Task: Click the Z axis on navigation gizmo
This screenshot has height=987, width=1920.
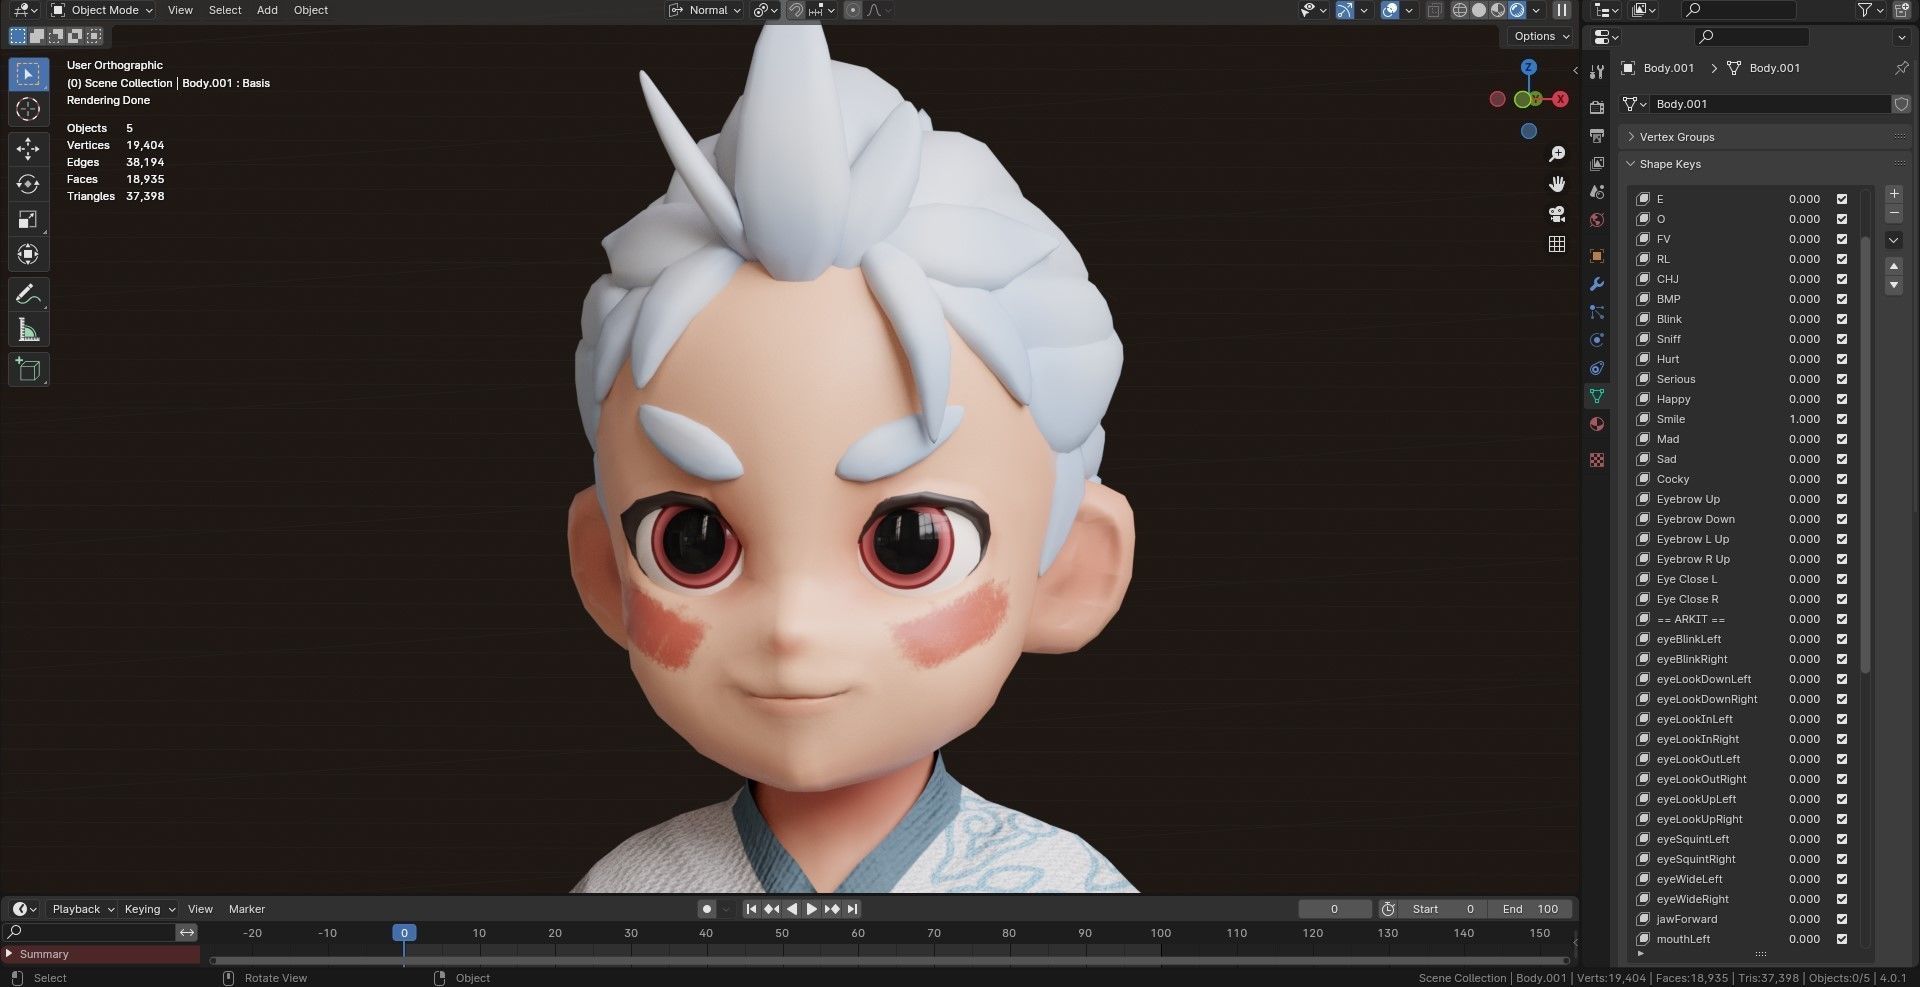Action: [1529, 67]
